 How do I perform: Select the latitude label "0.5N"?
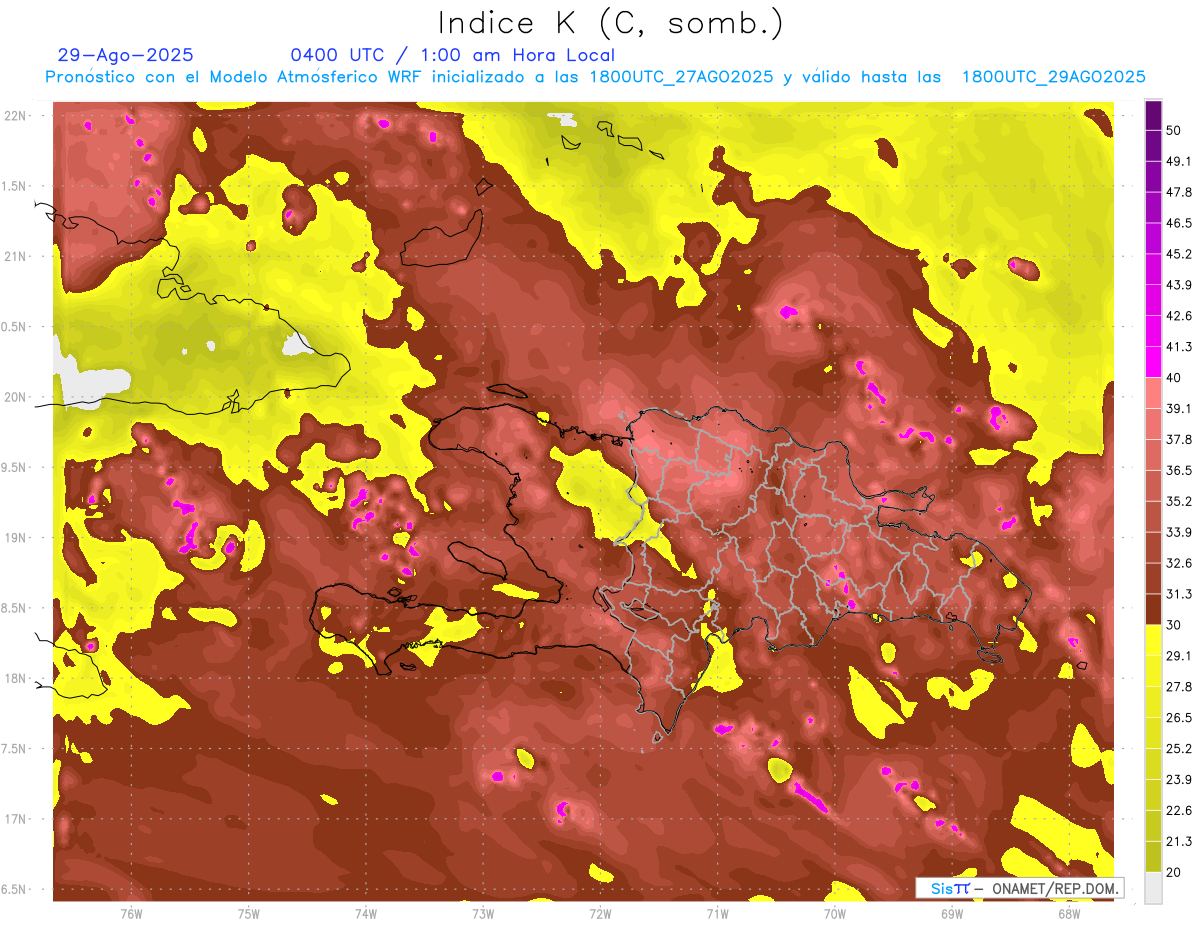(15, 327)
